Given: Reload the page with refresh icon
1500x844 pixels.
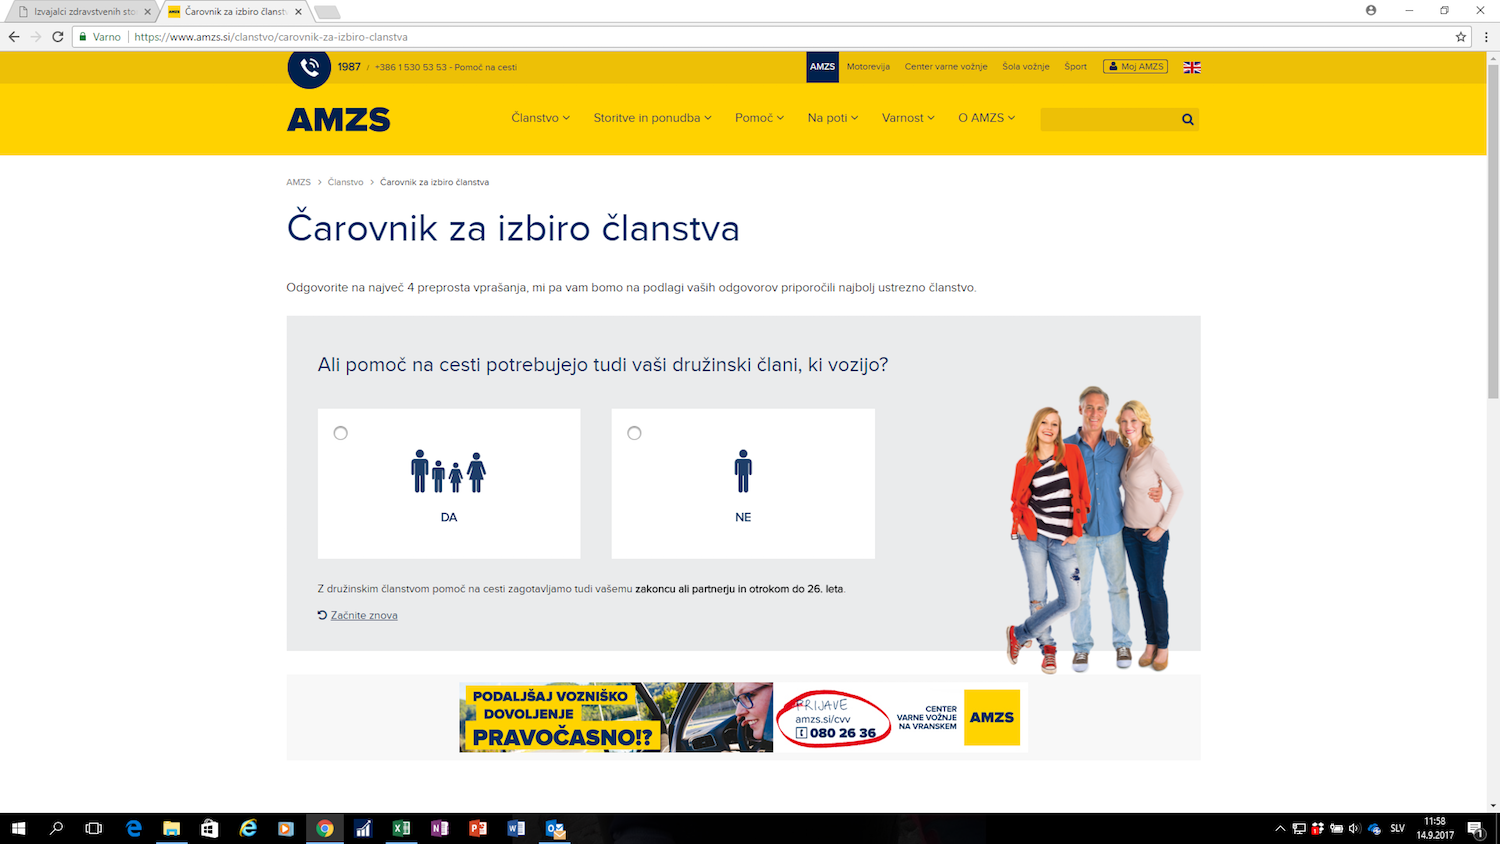Looking at the screenshot, I should coord(58,37).
